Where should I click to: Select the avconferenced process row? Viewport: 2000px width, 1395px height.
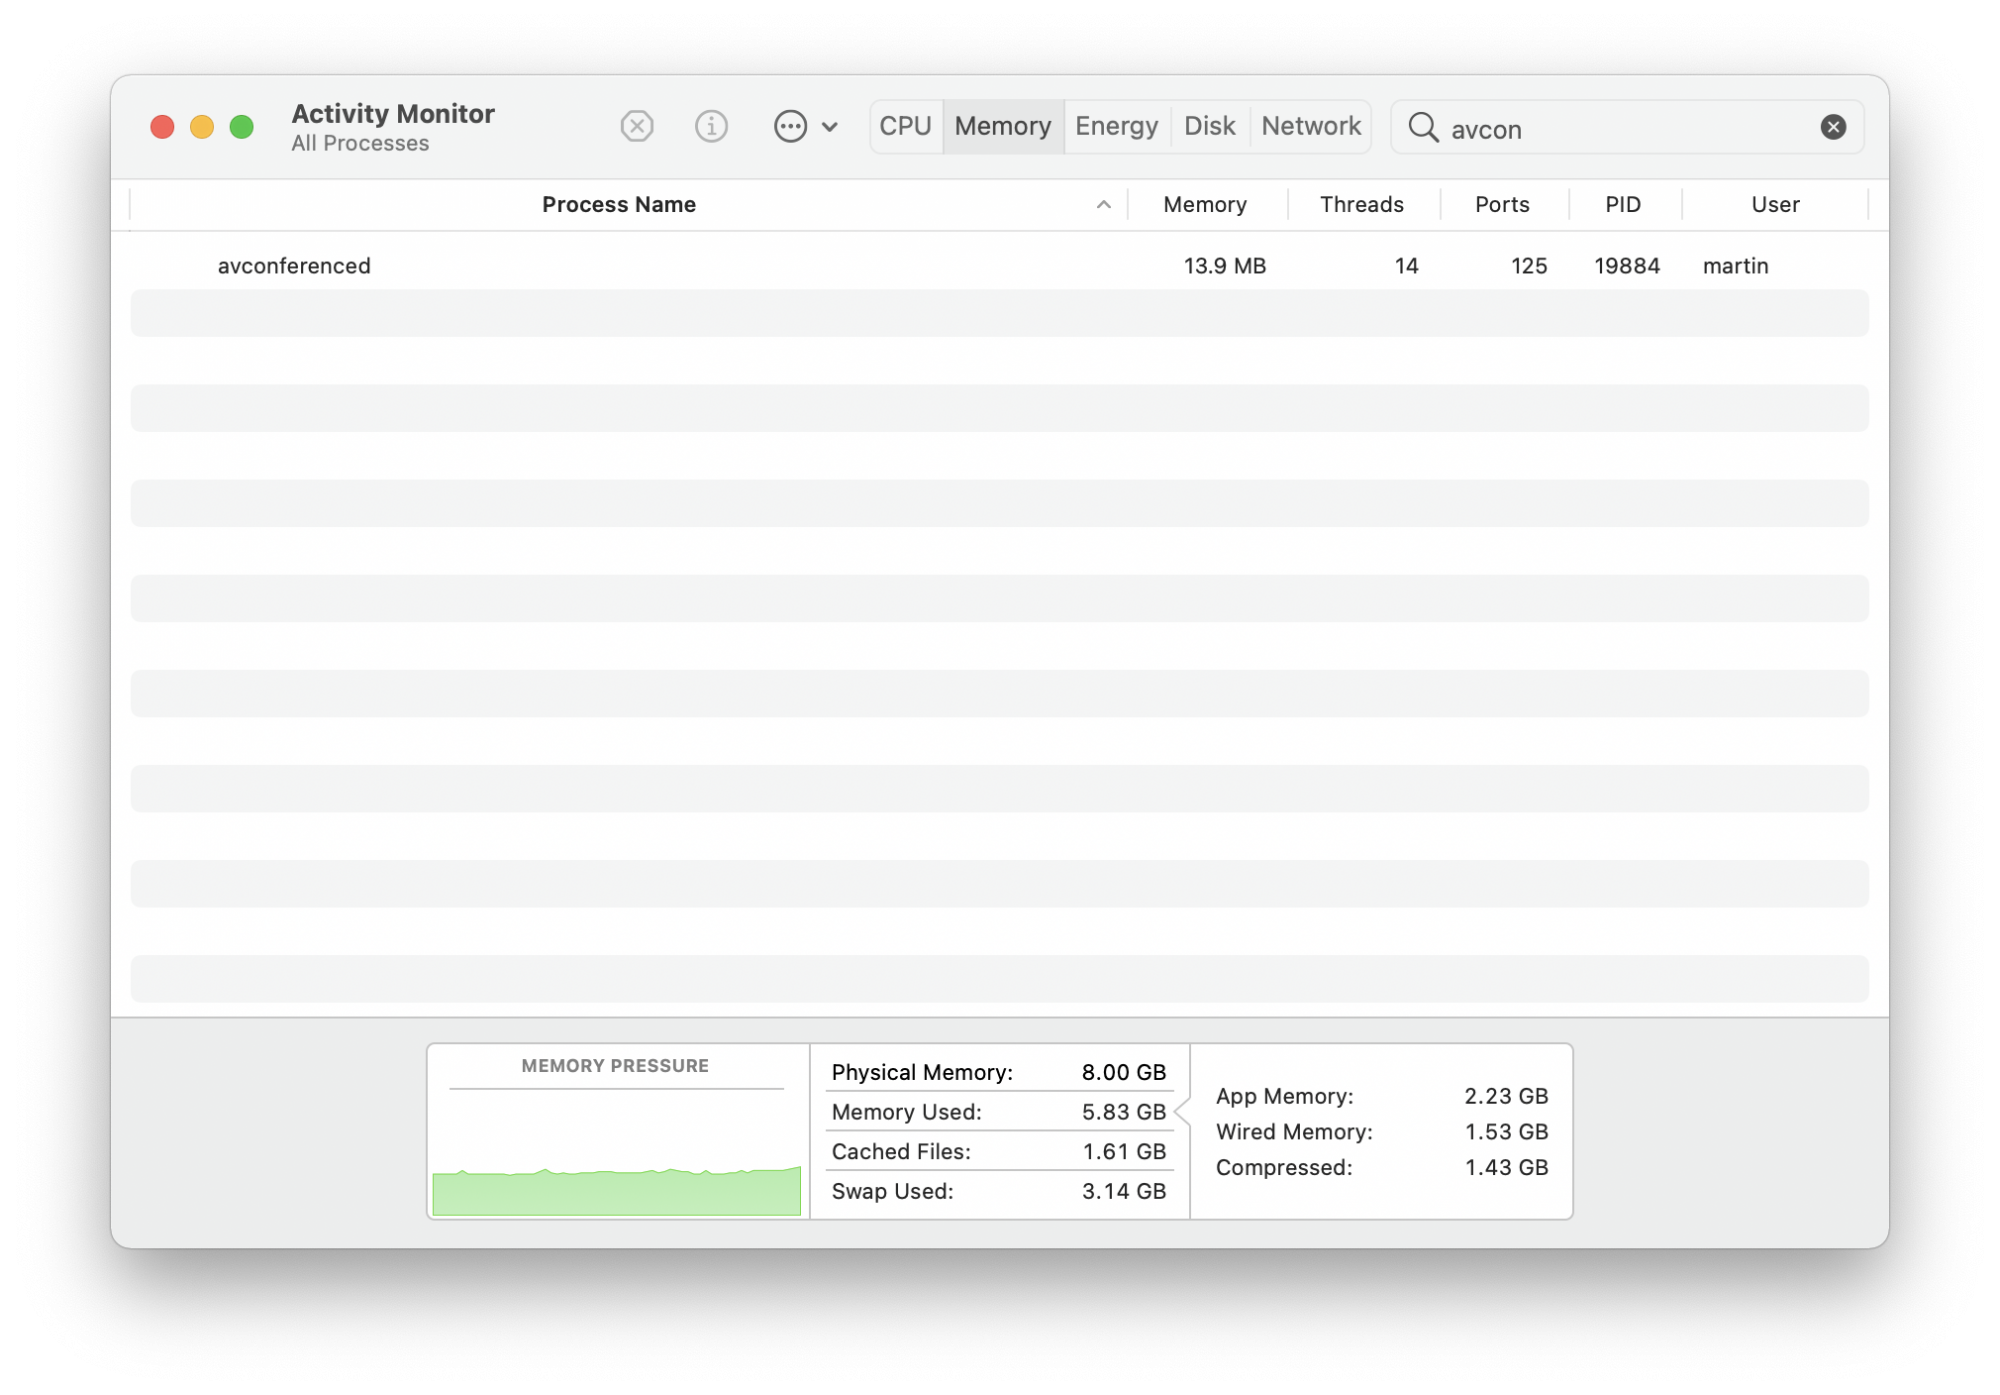click(x=999, y=266)
